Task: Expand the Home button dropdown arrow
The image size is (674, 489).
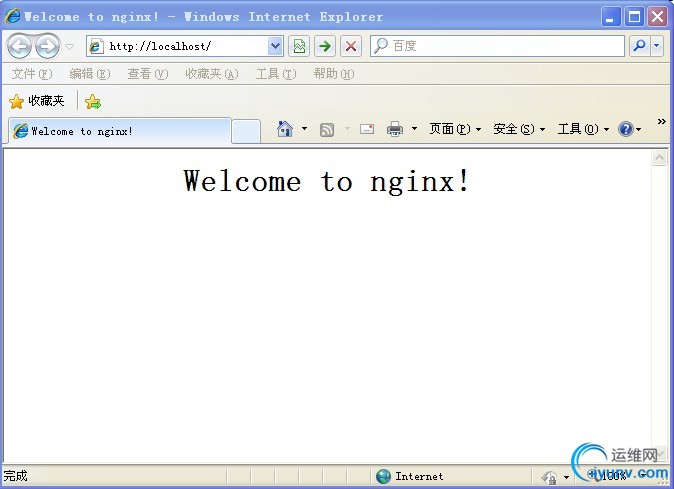Action: 304,128
